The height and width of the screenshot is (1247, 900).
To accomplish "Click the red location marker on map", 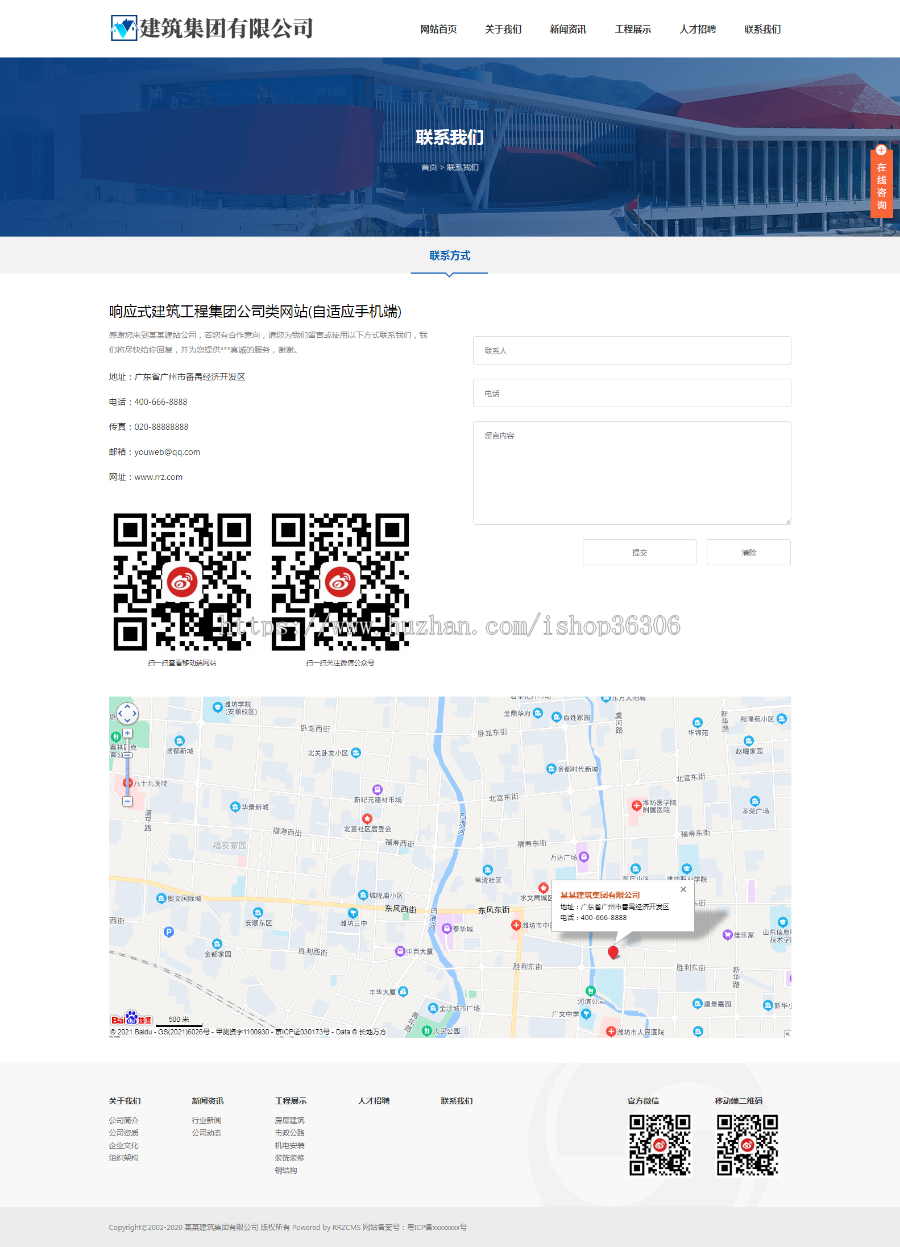I will (x=613, y=952).
